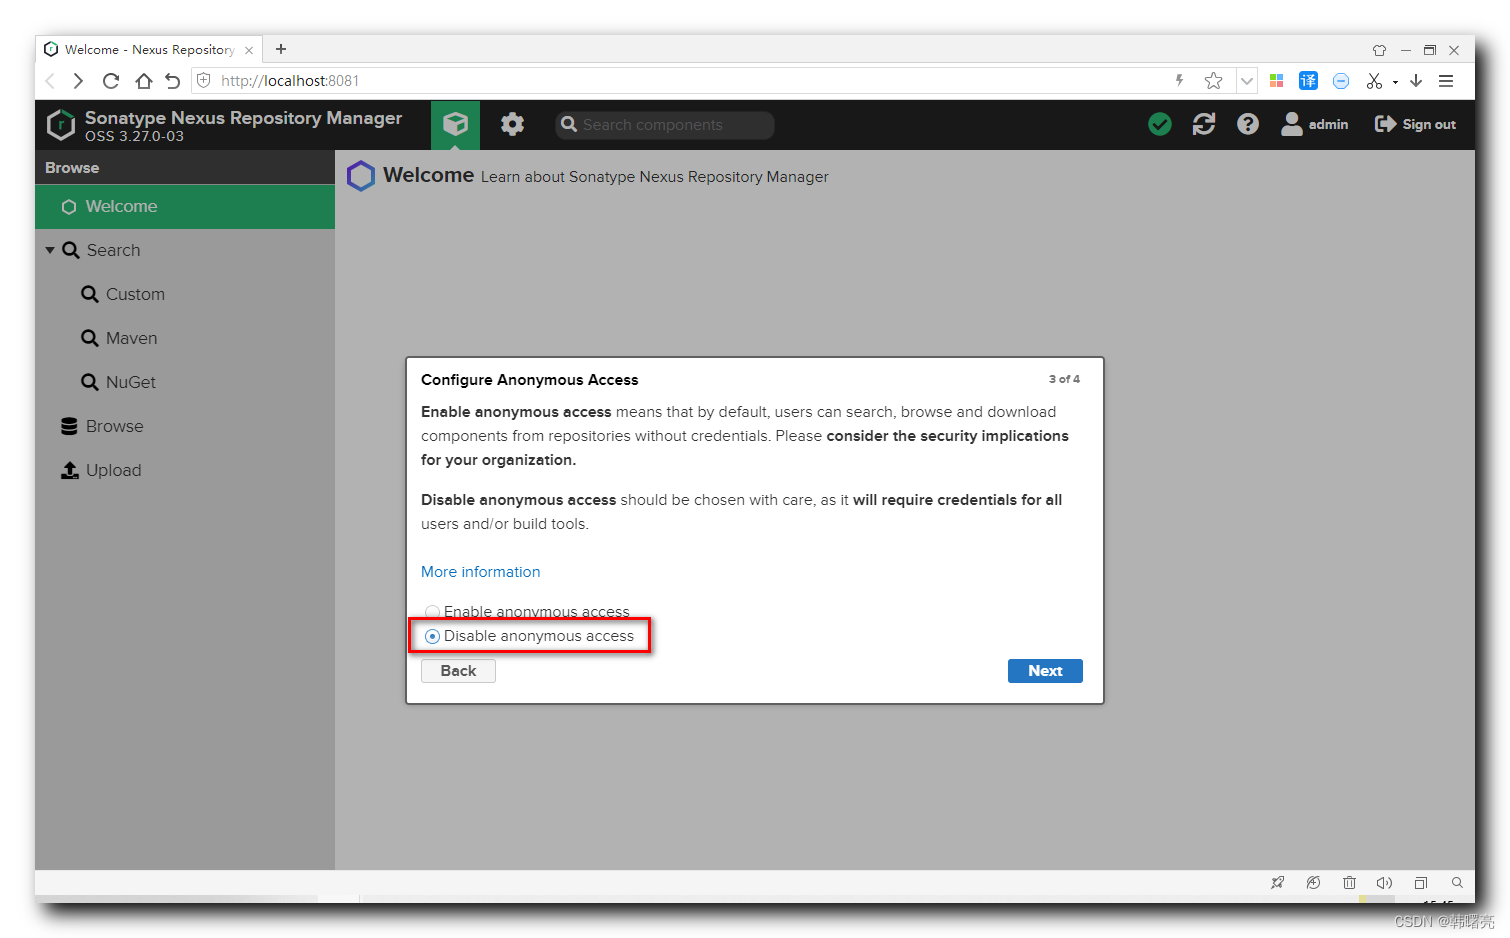Open the colorful apps grid extension
The width and height of the screenshot is (1510, 938).
tap(1276, 81)
